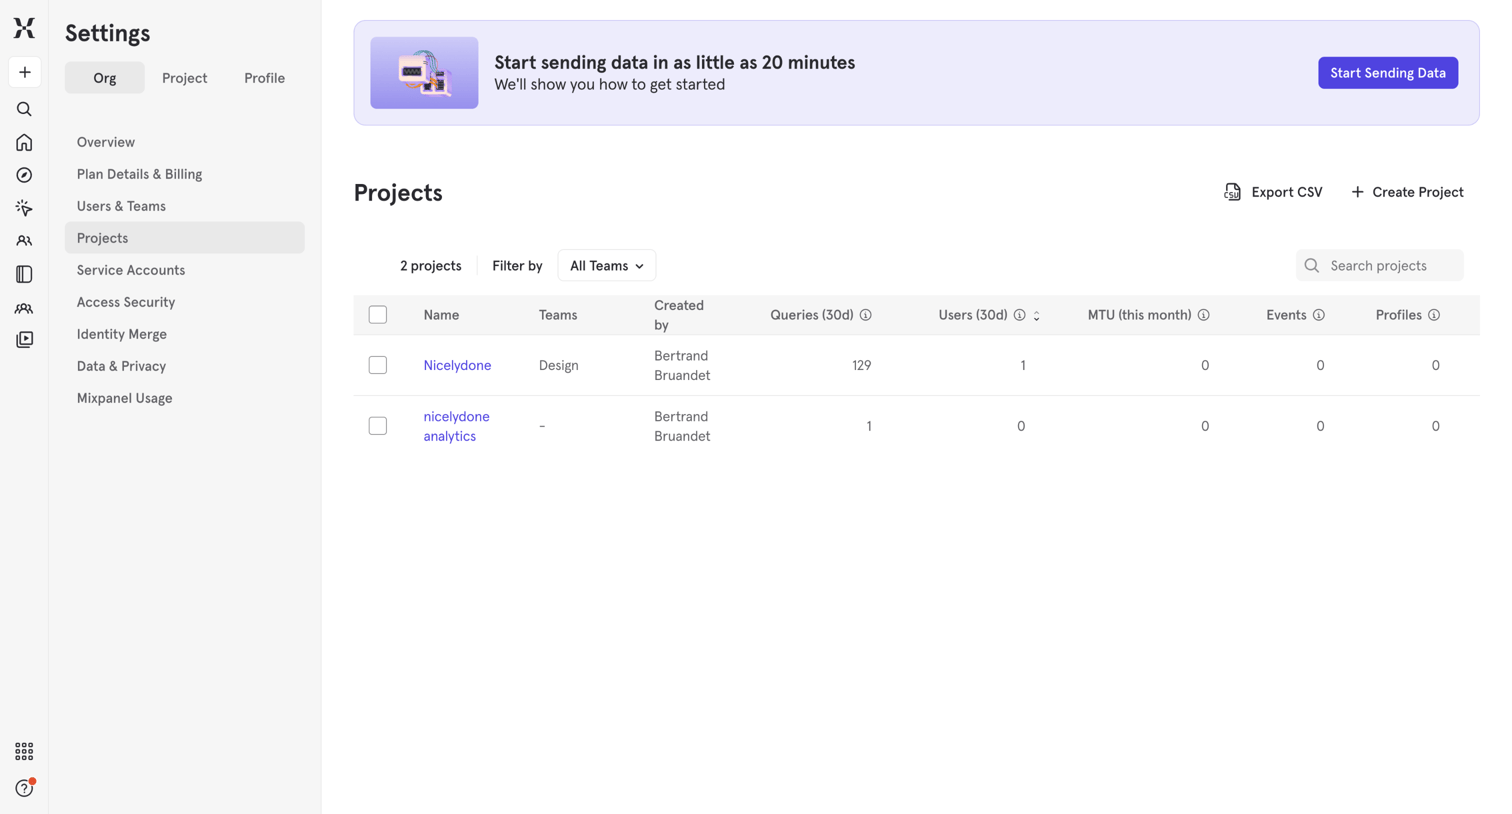Open the apps grid icon
1512x814 pixels.
coord(24,751)
